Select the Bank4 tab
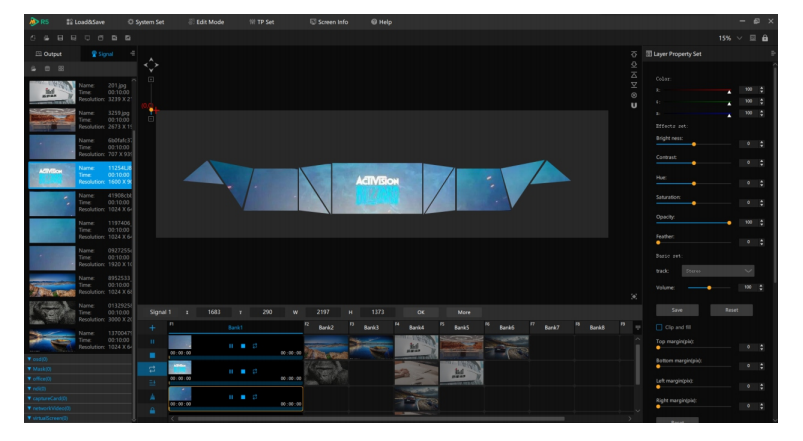The image size is (803, 441). click(416, 327)
